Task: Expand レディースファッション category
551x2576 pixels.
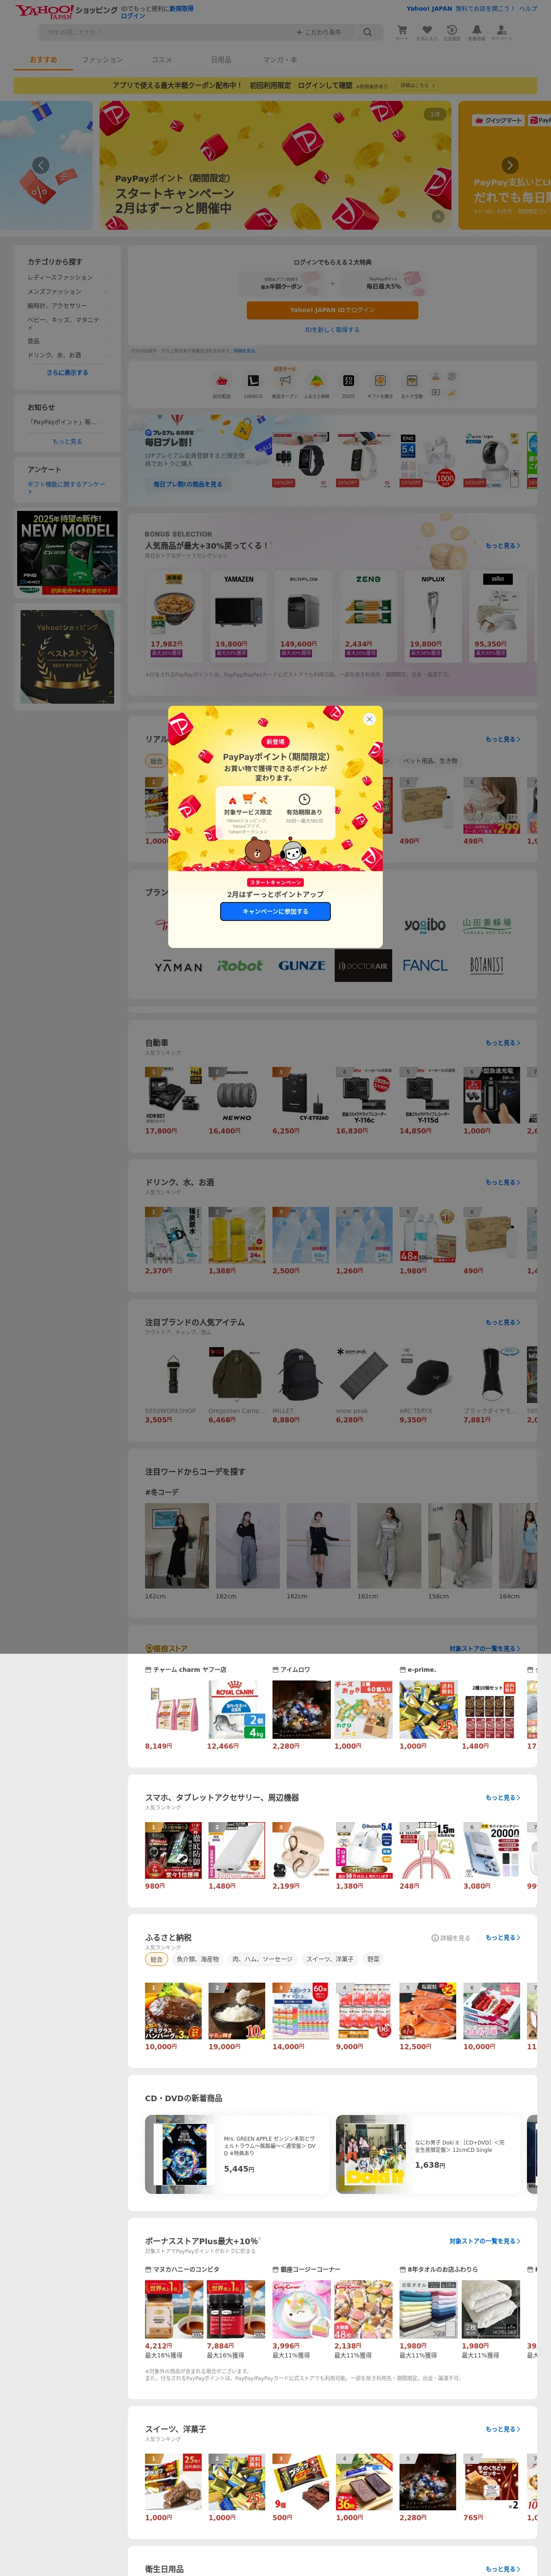Action: pyautogui.click(x=67, y=277)
